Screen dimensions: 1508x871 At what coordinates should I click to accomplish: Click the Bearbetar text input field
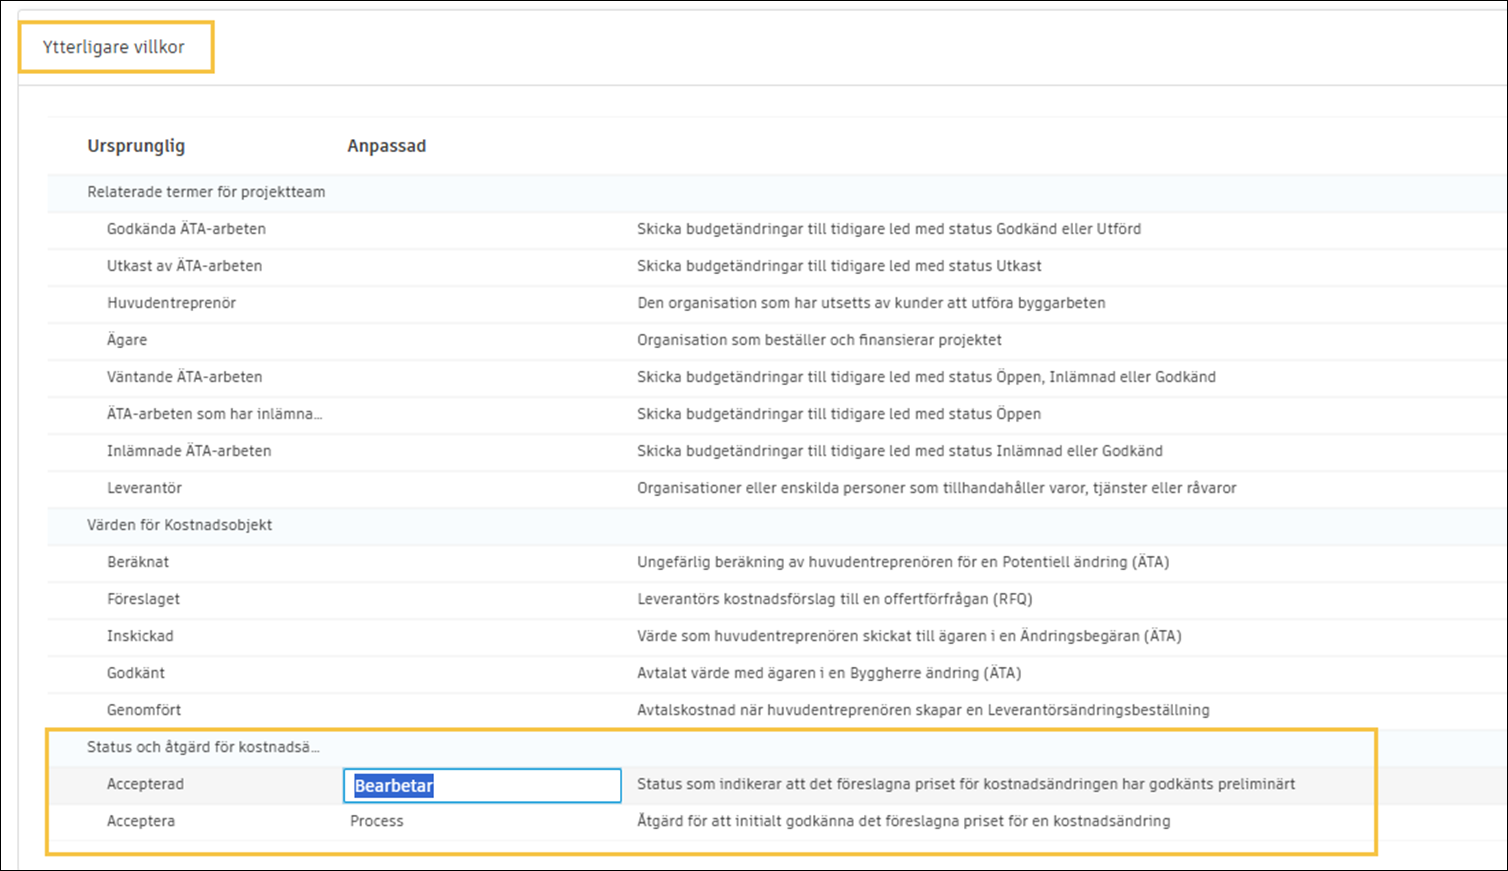click(x=482, y=785)
